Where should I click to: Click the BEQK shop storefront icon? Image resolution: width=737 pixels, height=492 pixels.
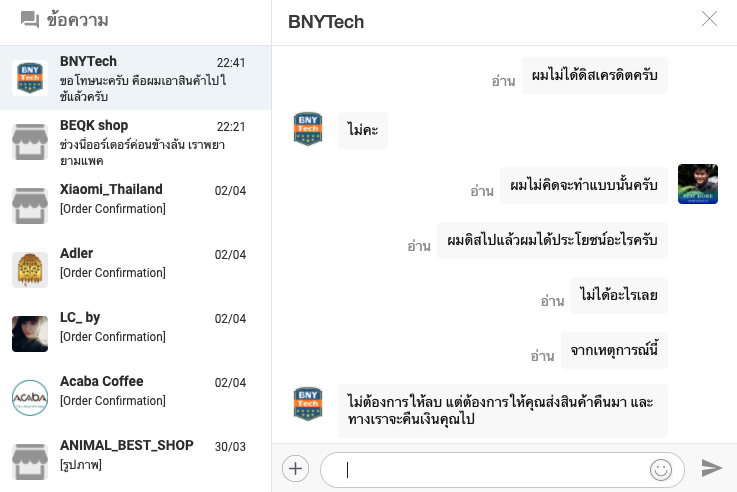click(x=30, y=141)
